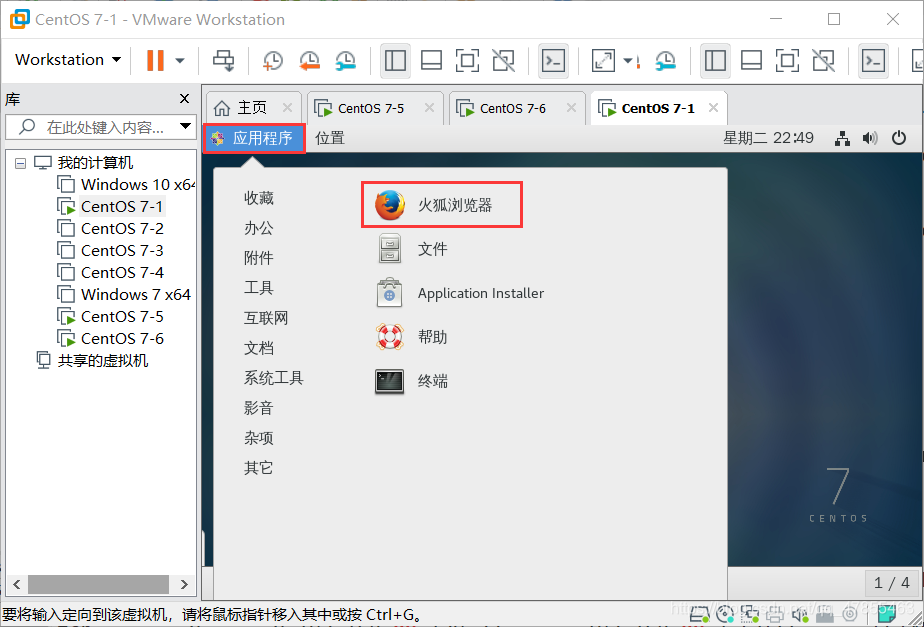
Task: Launch the 终端 terminal
Action: (412, 381)
